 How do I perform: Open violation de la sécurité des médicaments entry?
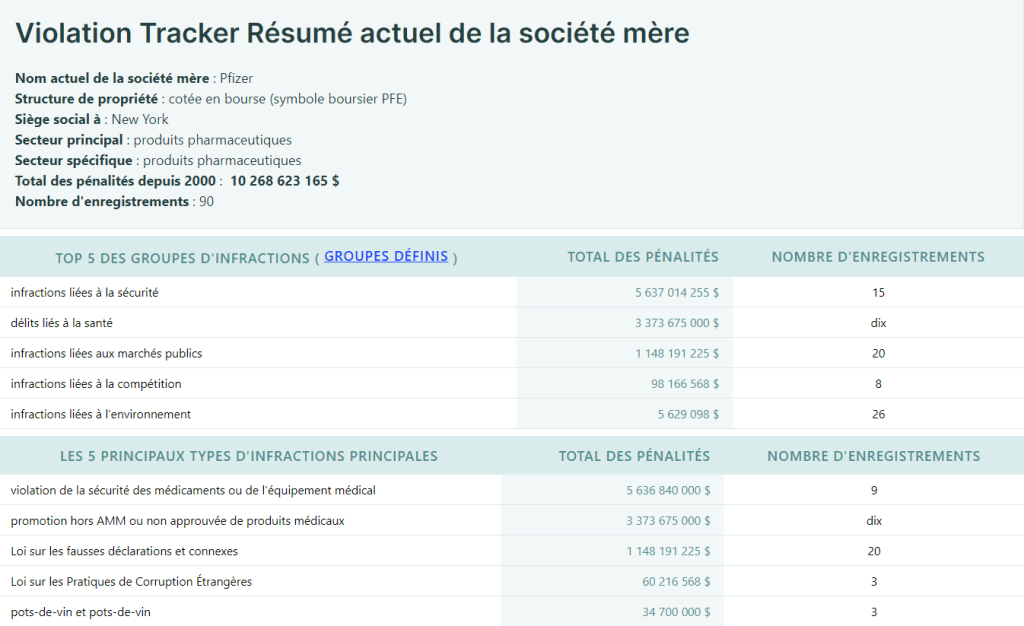[x=193, y=490]
